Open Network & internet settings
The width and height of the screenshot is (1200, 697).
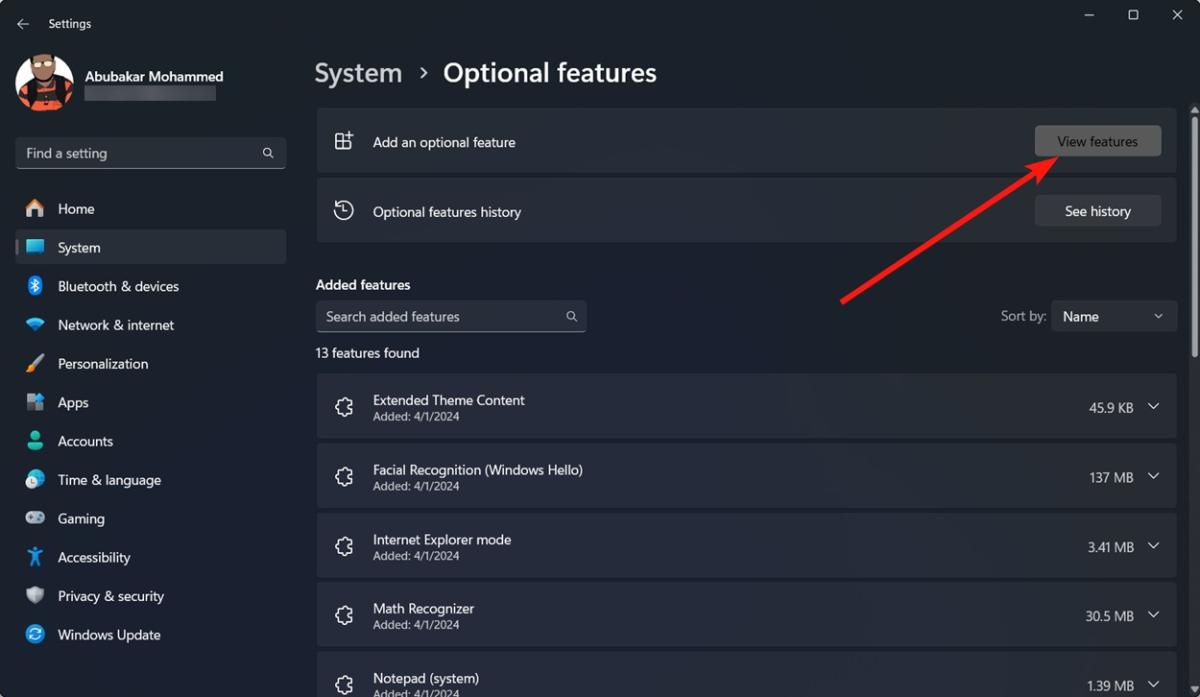[115, 325]
